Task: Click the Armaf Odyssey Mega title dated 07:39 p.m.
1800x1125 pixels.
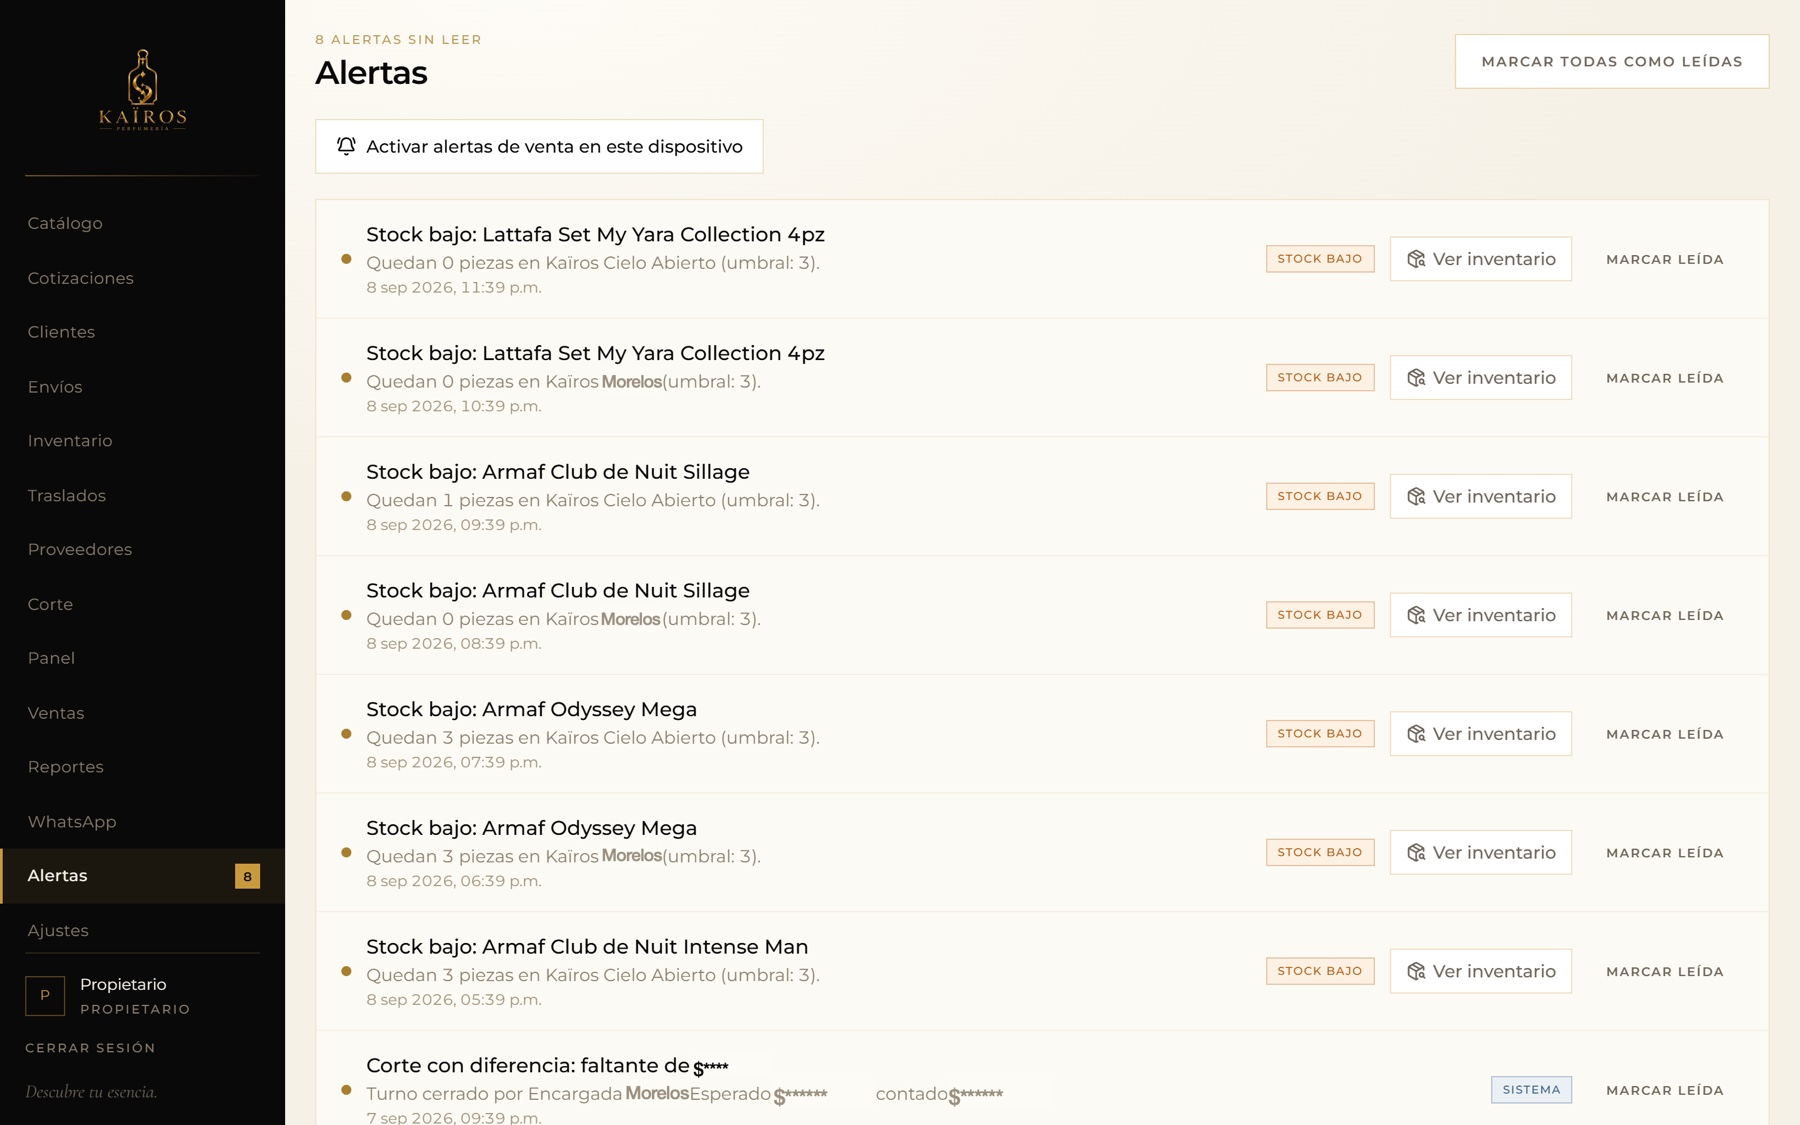Action: [531, 710]
